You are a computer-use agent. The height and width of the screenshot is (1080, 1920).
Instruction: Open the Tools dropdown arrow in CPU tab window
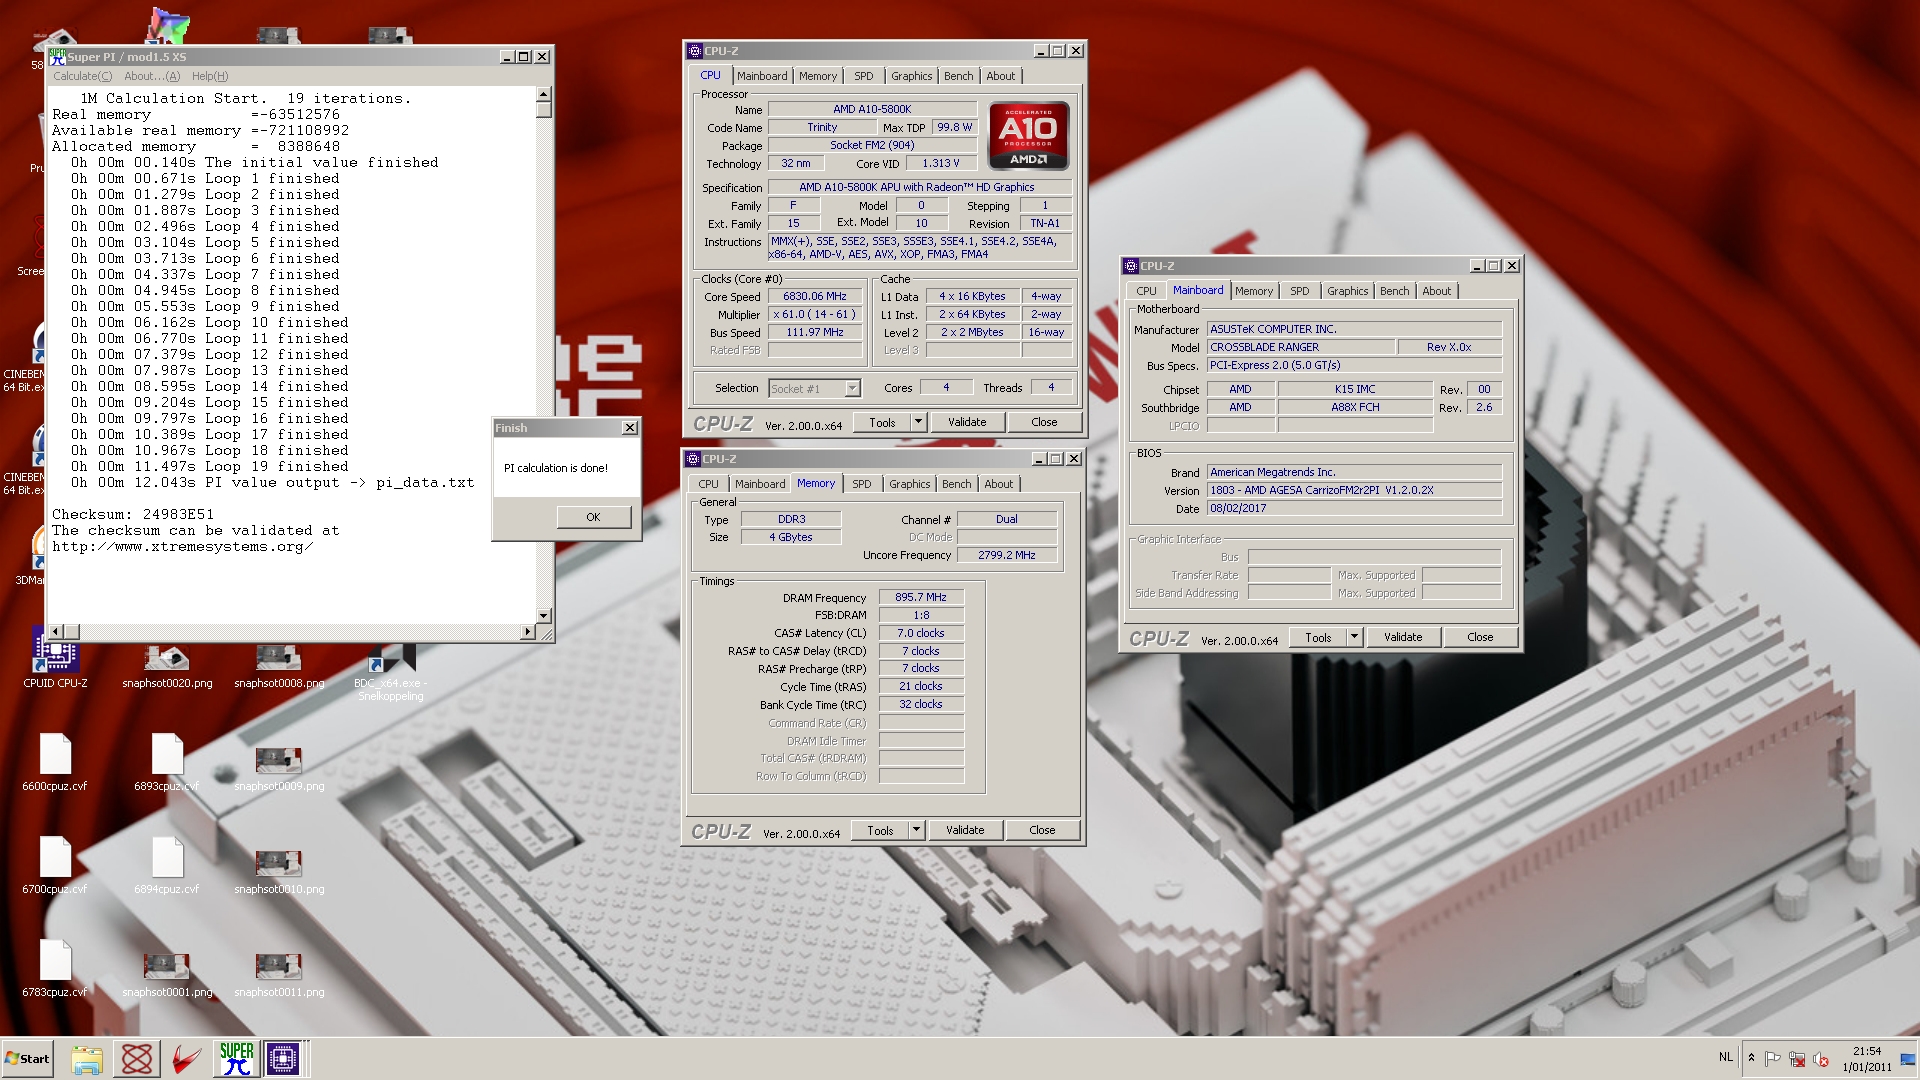click(918, 422)
